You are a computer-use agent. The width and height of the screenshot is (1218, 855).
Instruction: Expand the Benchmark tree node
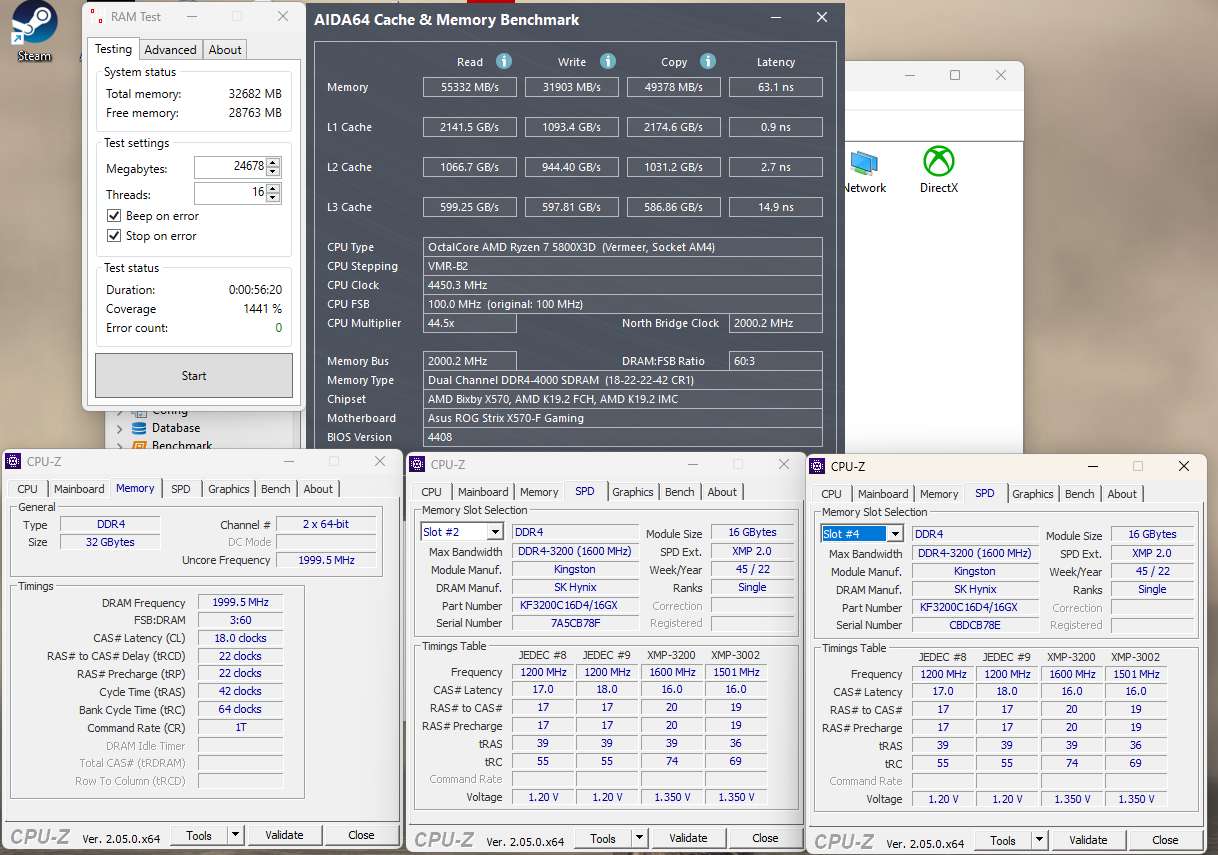[x=120, y=446]
